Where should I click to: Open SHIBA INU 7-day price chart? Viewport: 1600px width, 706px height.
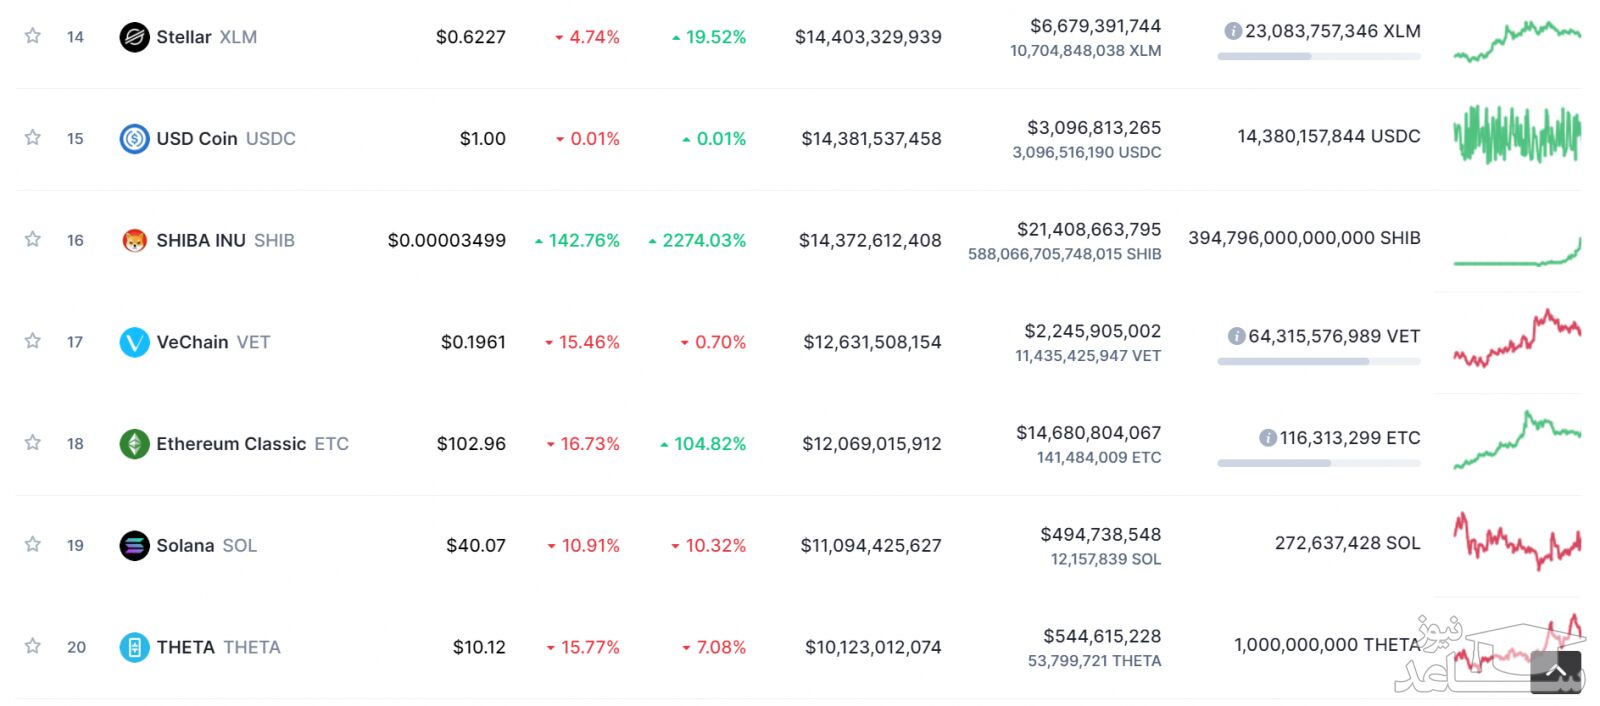point(1517,250)
